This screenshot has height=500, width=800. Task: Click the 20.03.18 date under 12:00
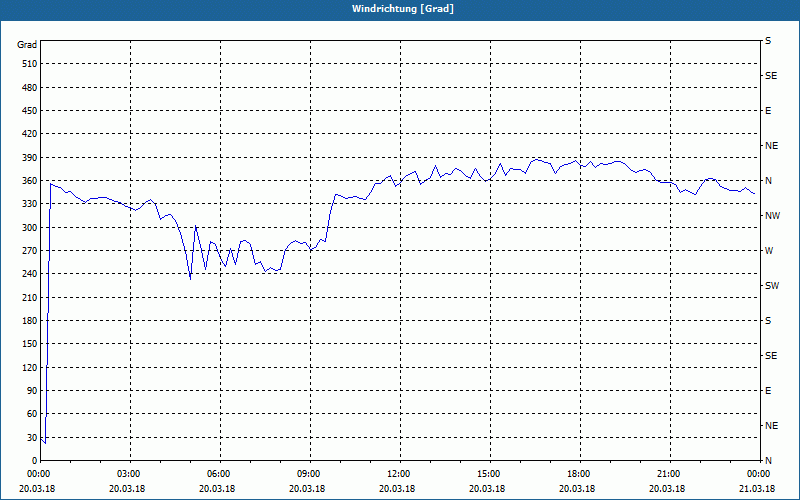[397, 488]
